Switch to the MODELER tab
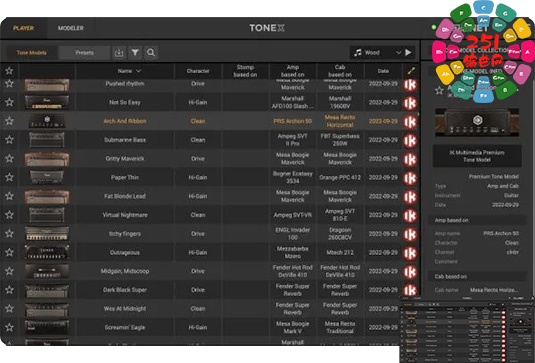The height and width of the screenshot is (363, 535). tap(71, 28)
